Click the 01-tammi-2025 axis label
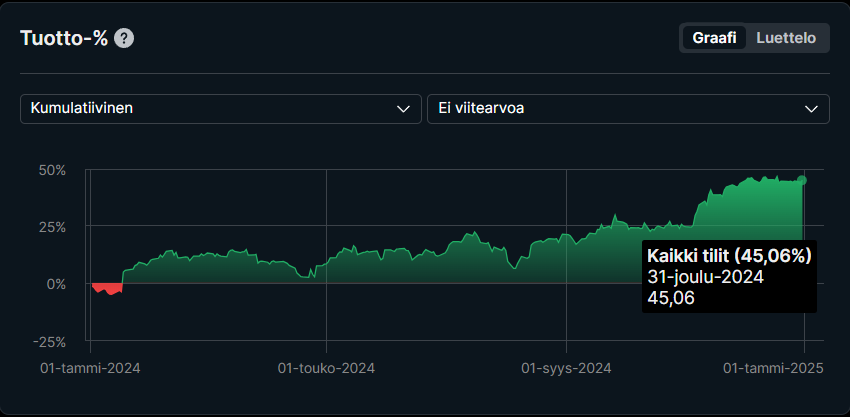This screenshot has height=417, width=850. point(773,369)
